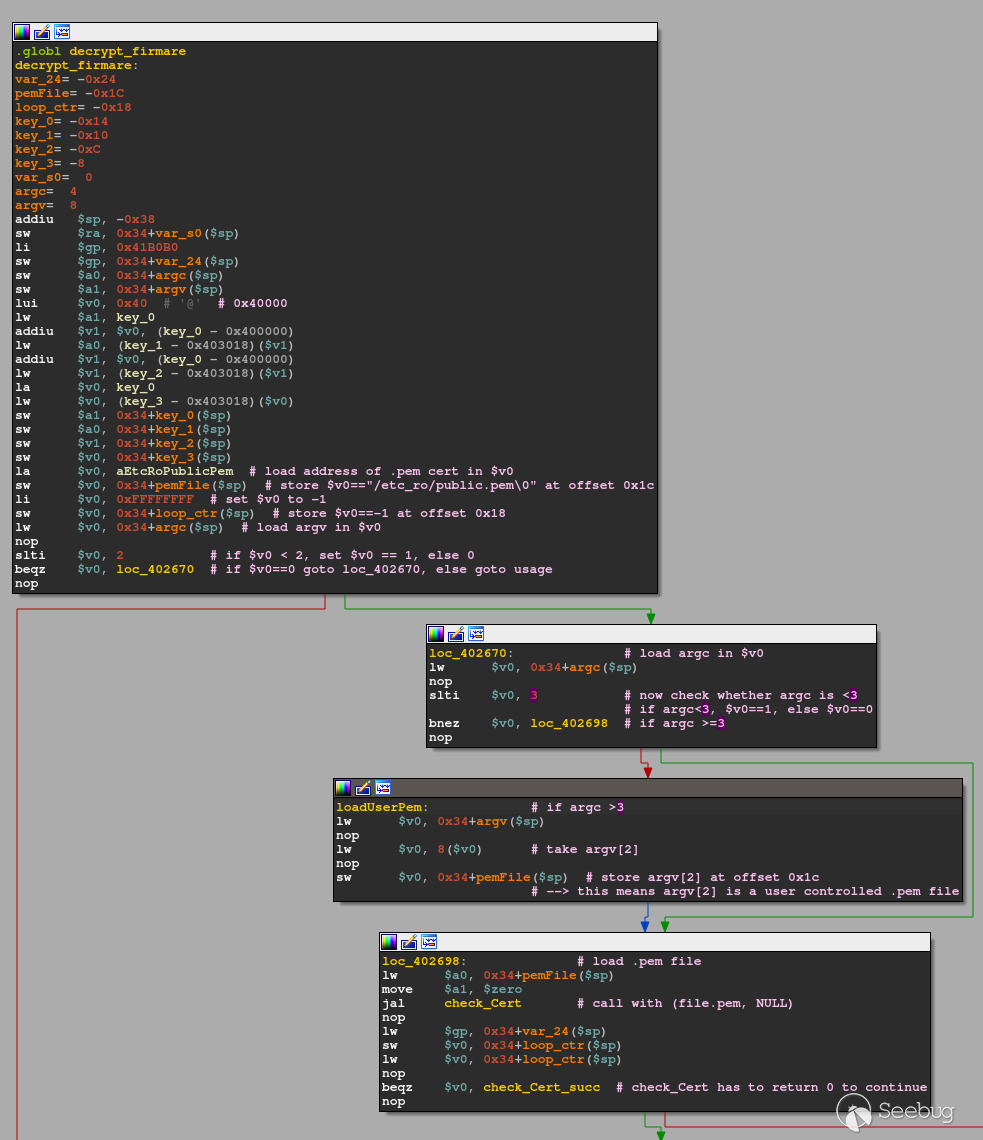This screenshot has width=983, height=1140.
Task: Click the node color icon on loc_402698 block
Action: (389, 942)
